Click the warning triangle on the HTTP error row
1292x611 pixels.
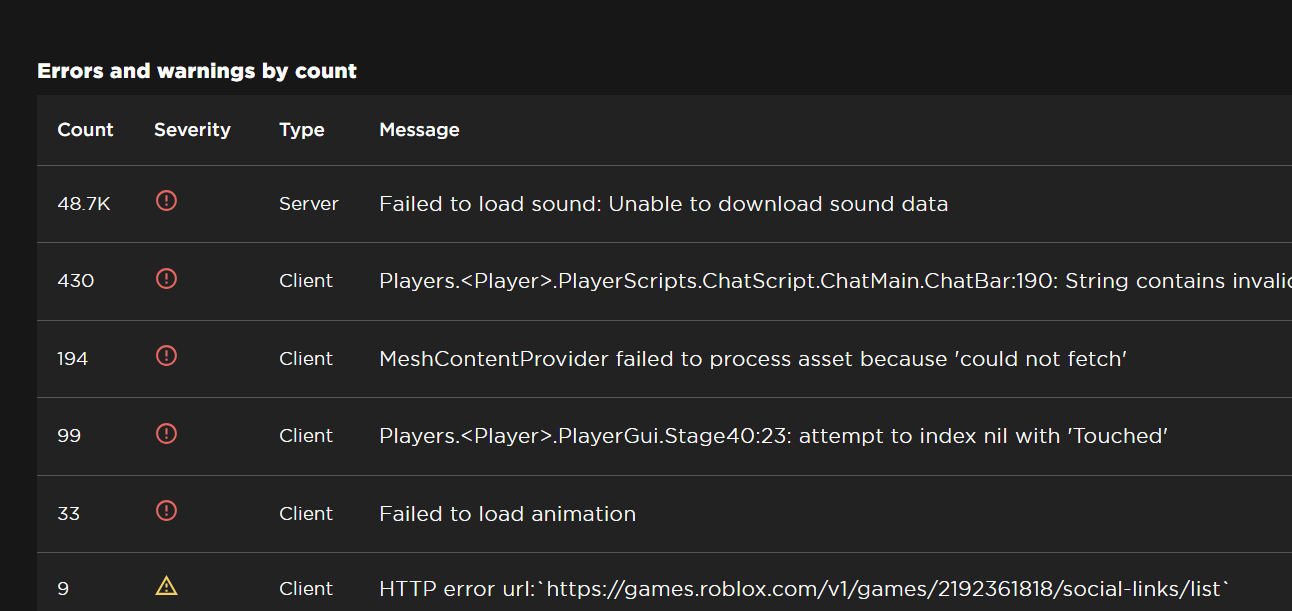tap(166, 587)
